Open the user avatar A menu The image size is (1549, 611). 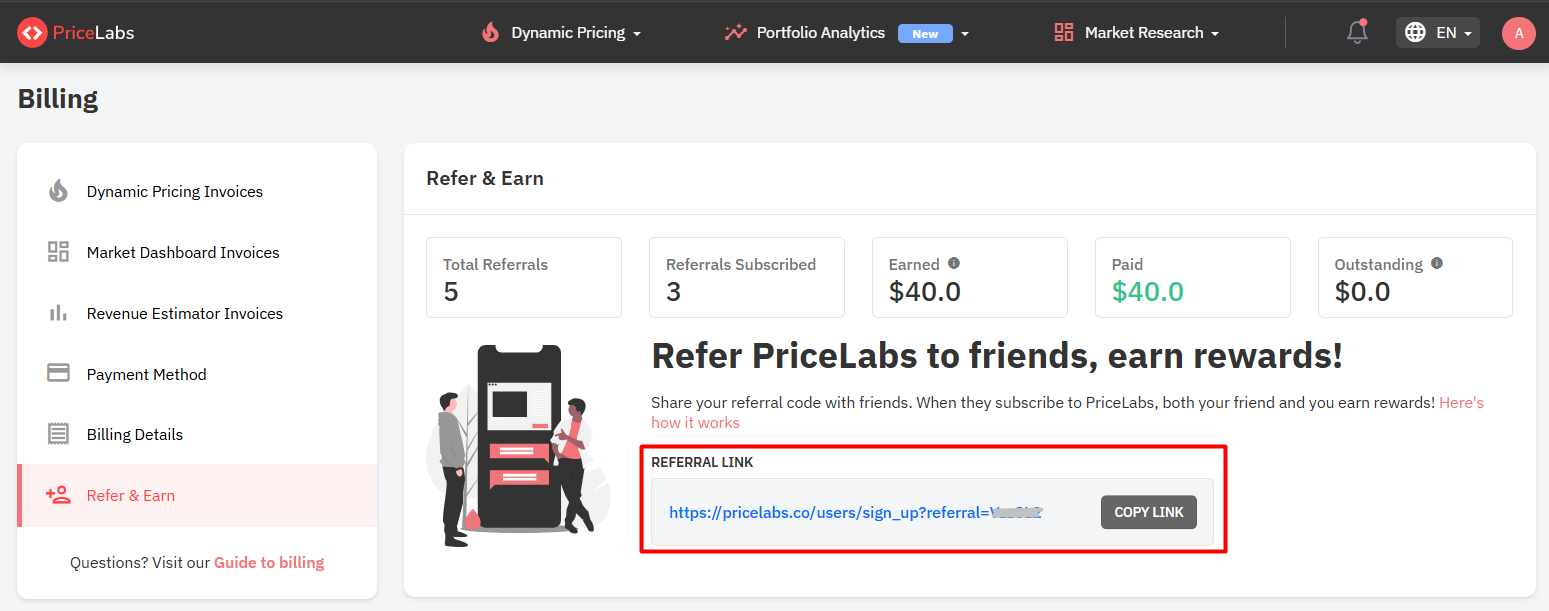[1519, 33]
